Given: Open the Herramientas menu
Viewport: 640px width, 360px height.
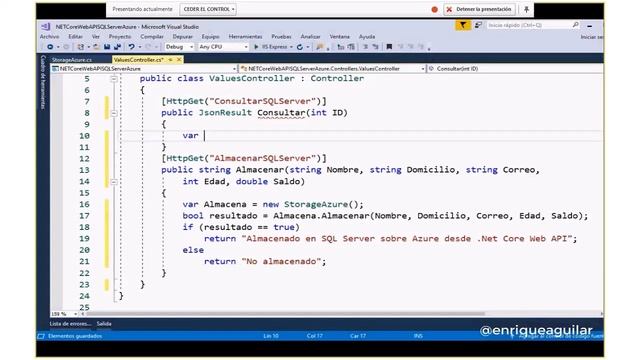Looking at the screenshot, I should (x=245, y=37).
